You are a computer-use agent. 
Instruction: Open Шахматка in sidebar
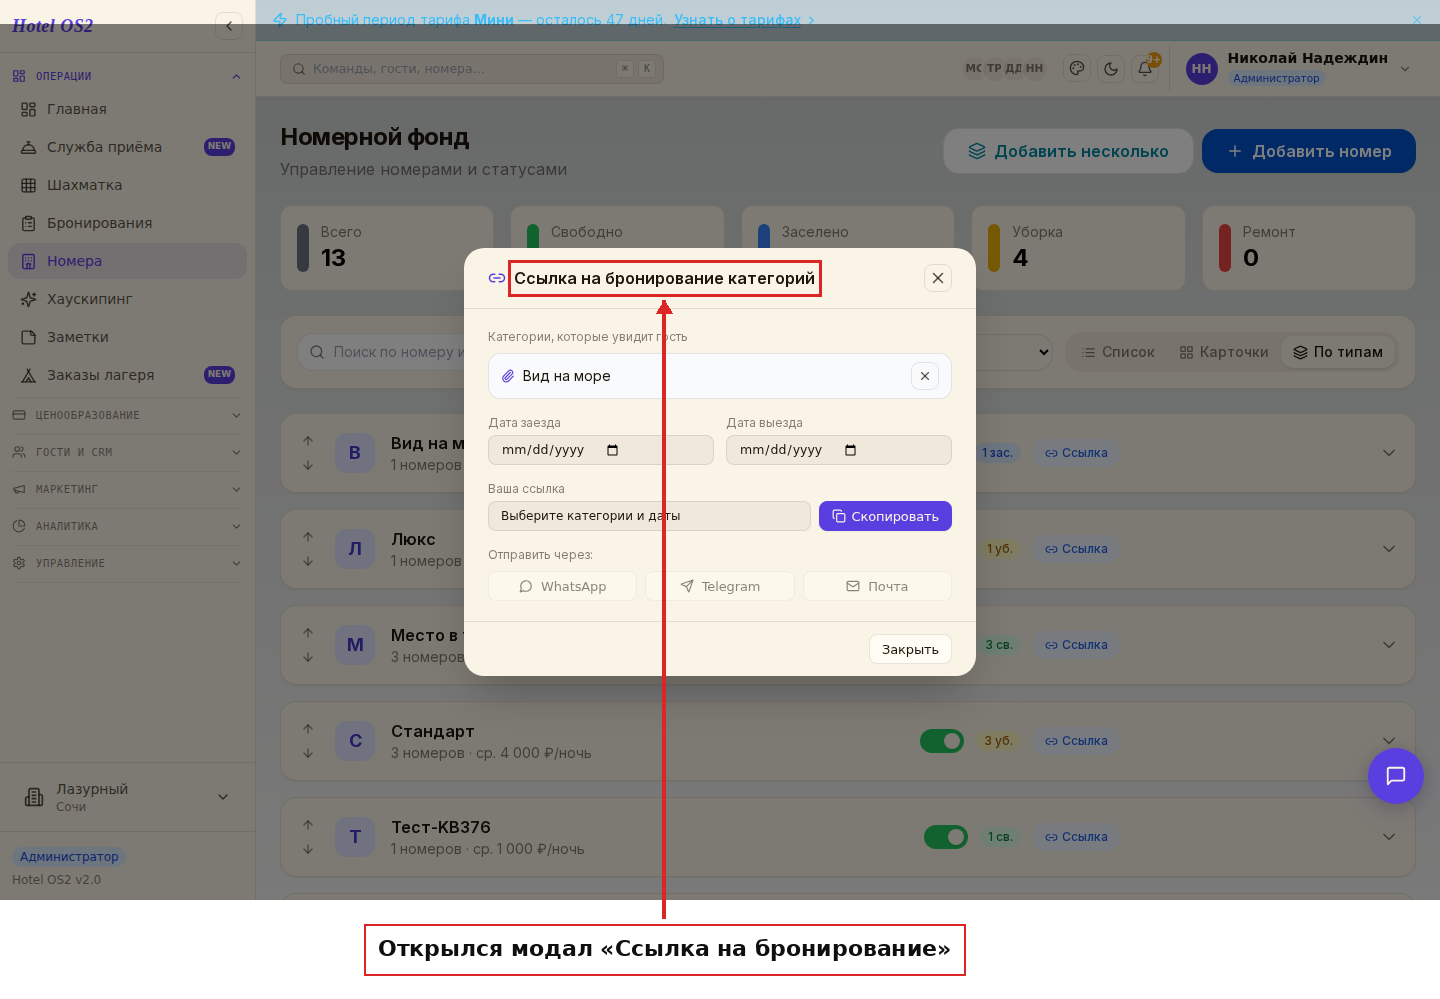click(127, 185)
